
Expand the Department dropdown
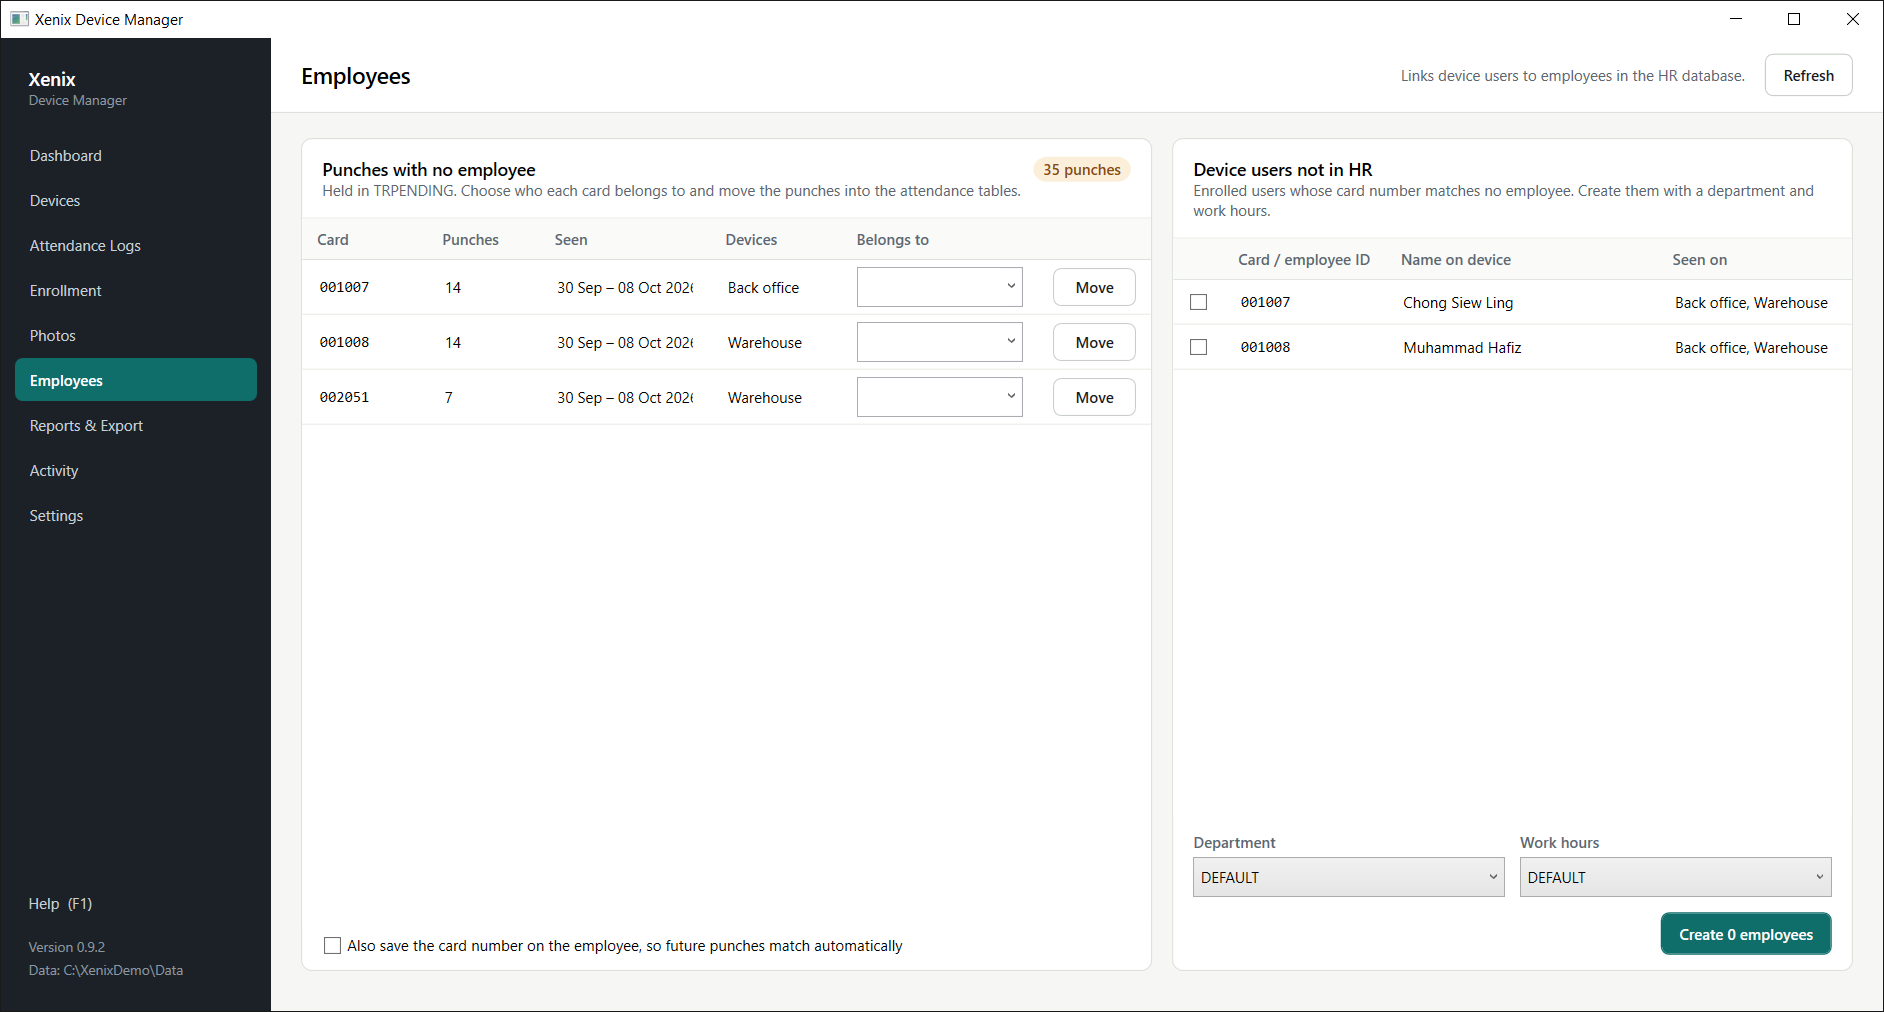pos(1348,877)
